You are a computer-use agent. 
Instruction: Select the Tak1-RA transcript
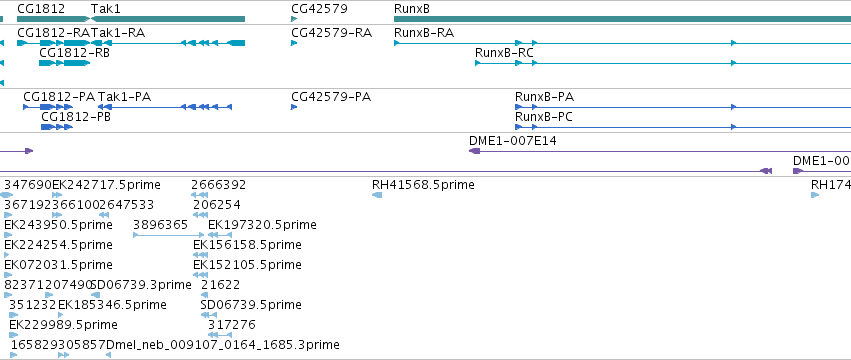tap(168, 43)
